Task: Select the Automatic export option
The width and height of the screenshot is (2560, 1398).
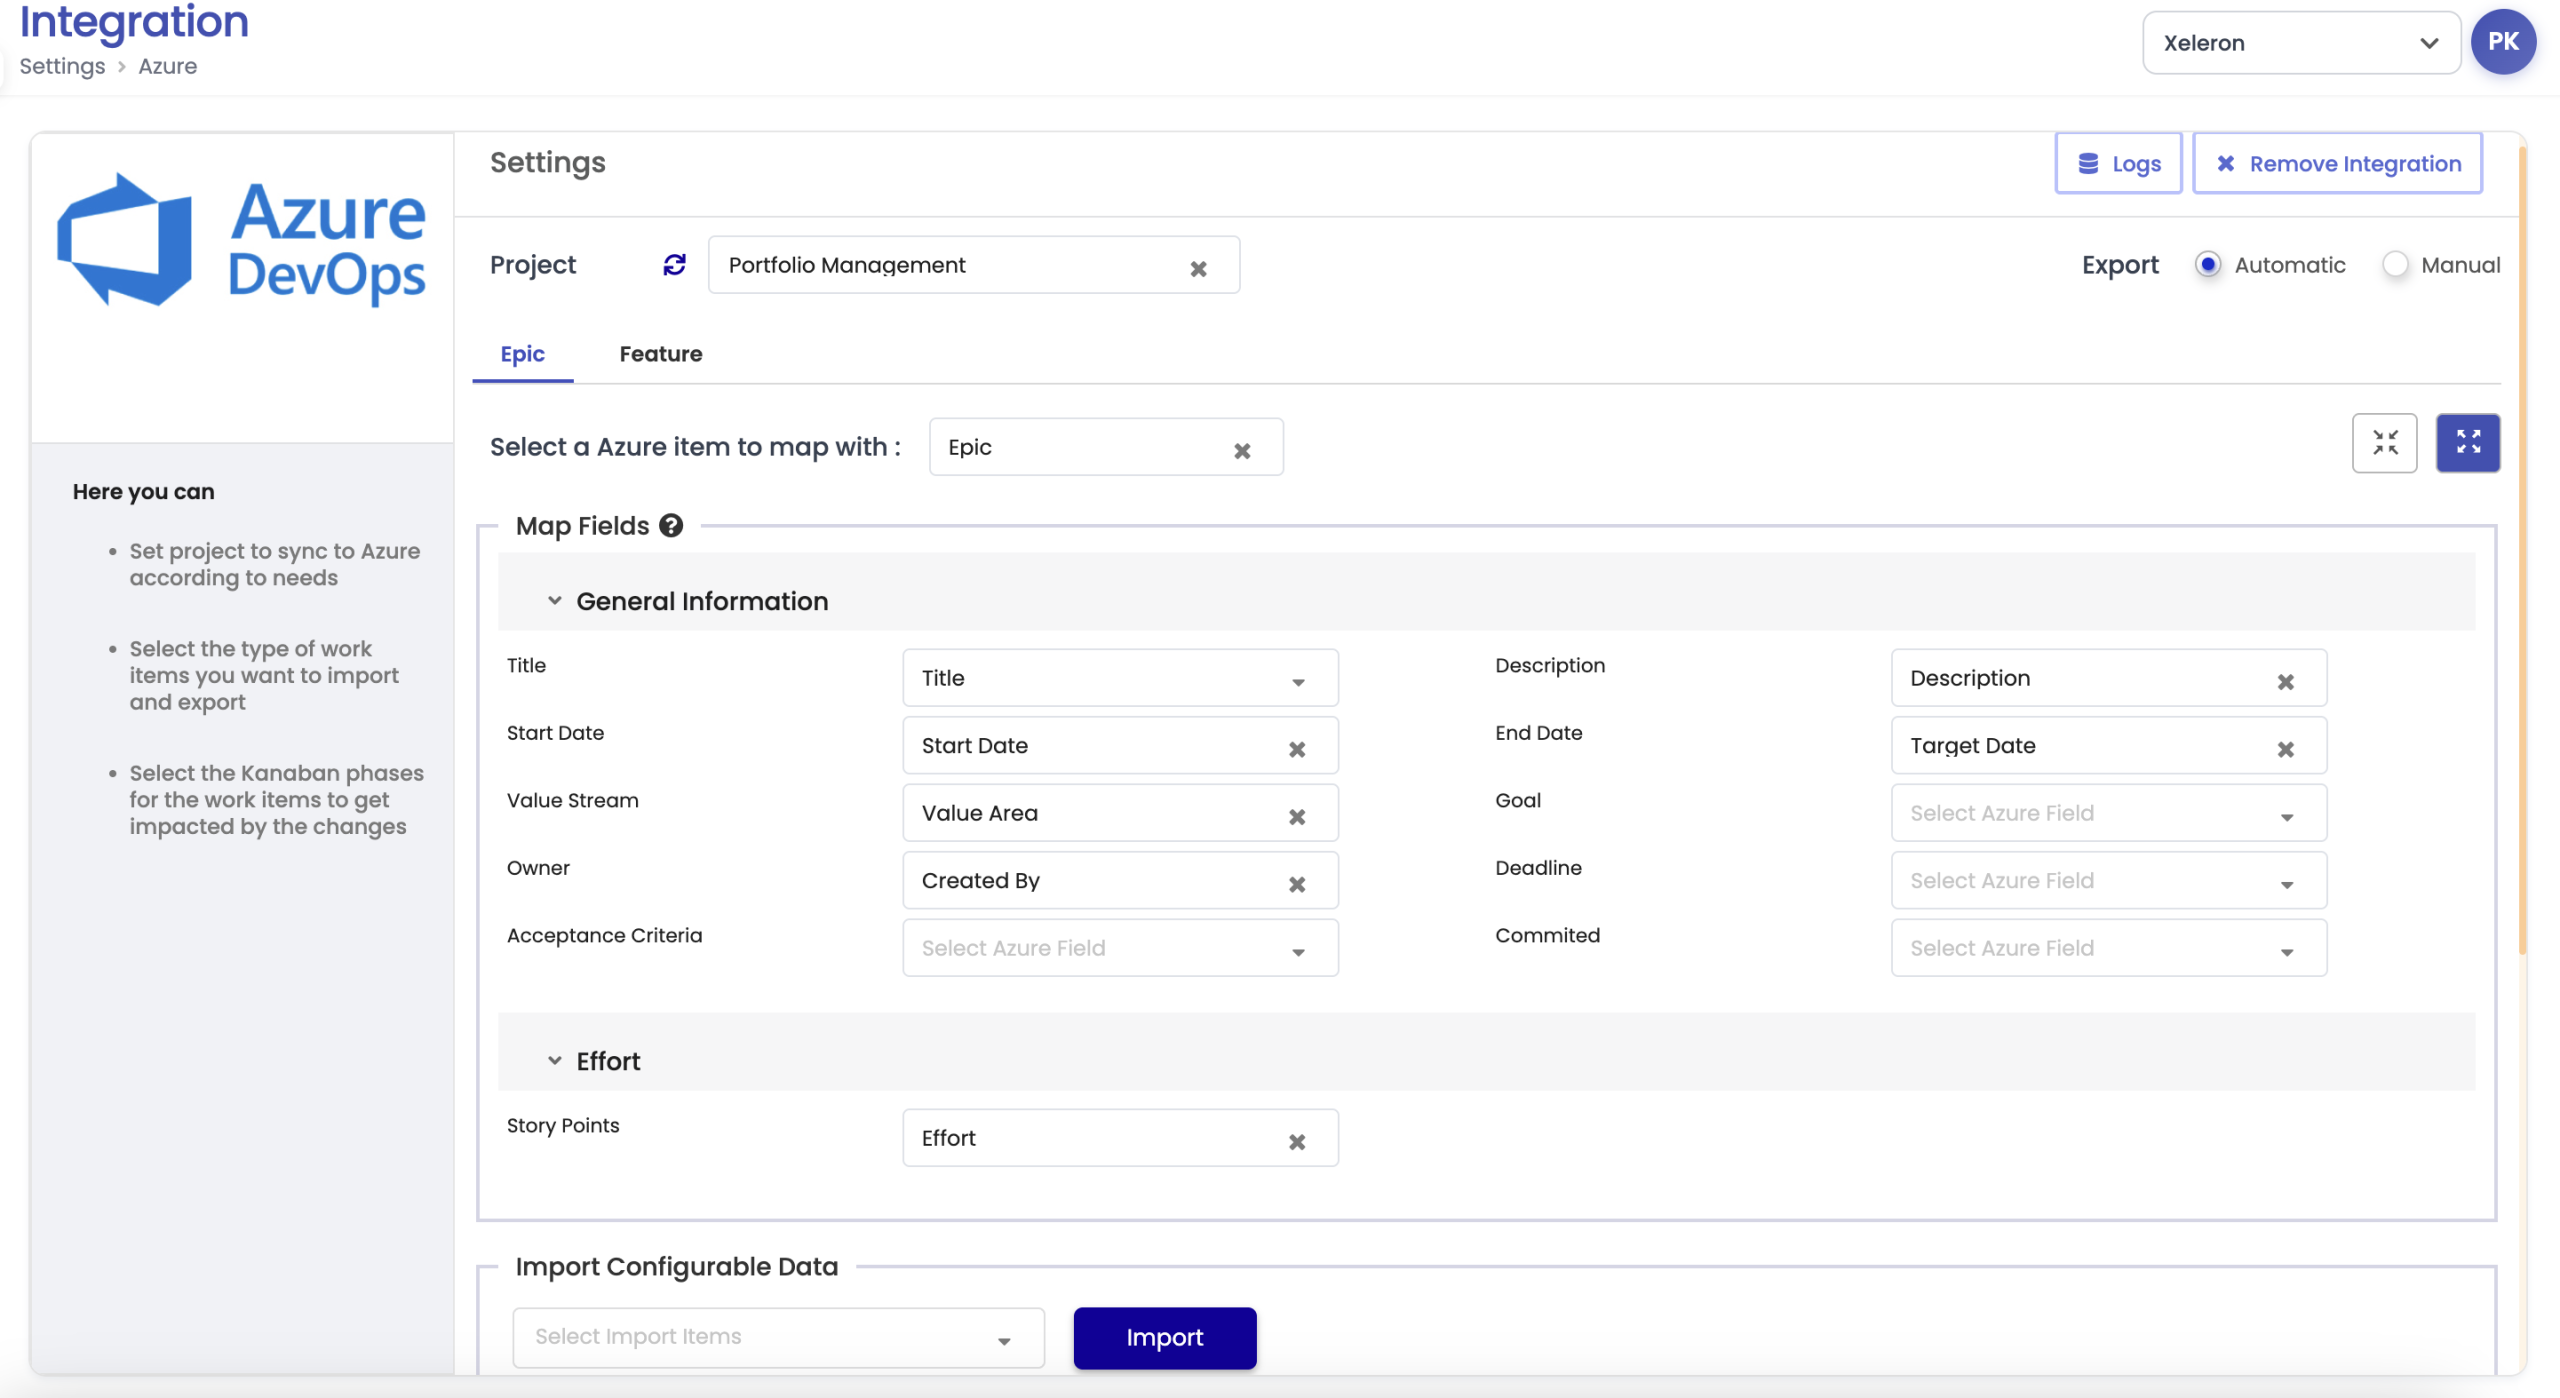Action: click(2207, 264)
